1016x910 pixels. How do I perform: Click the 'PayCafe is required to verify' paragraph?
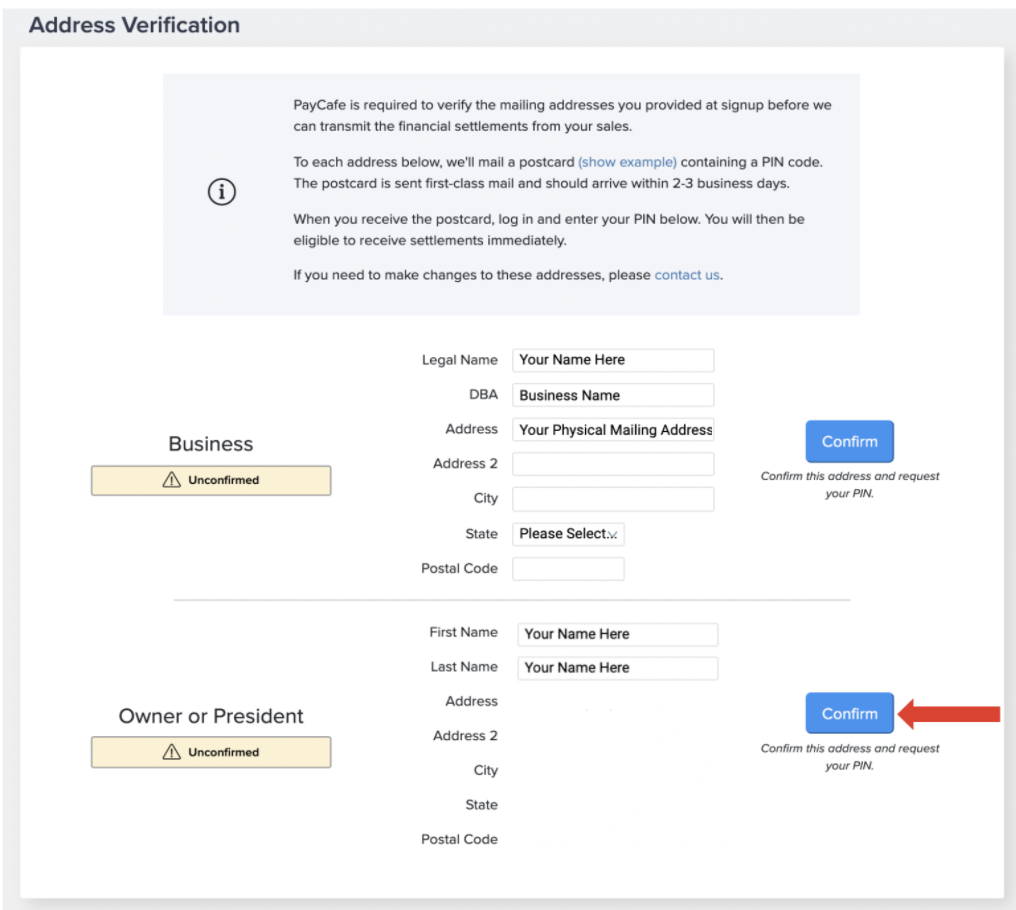point(562,115)
